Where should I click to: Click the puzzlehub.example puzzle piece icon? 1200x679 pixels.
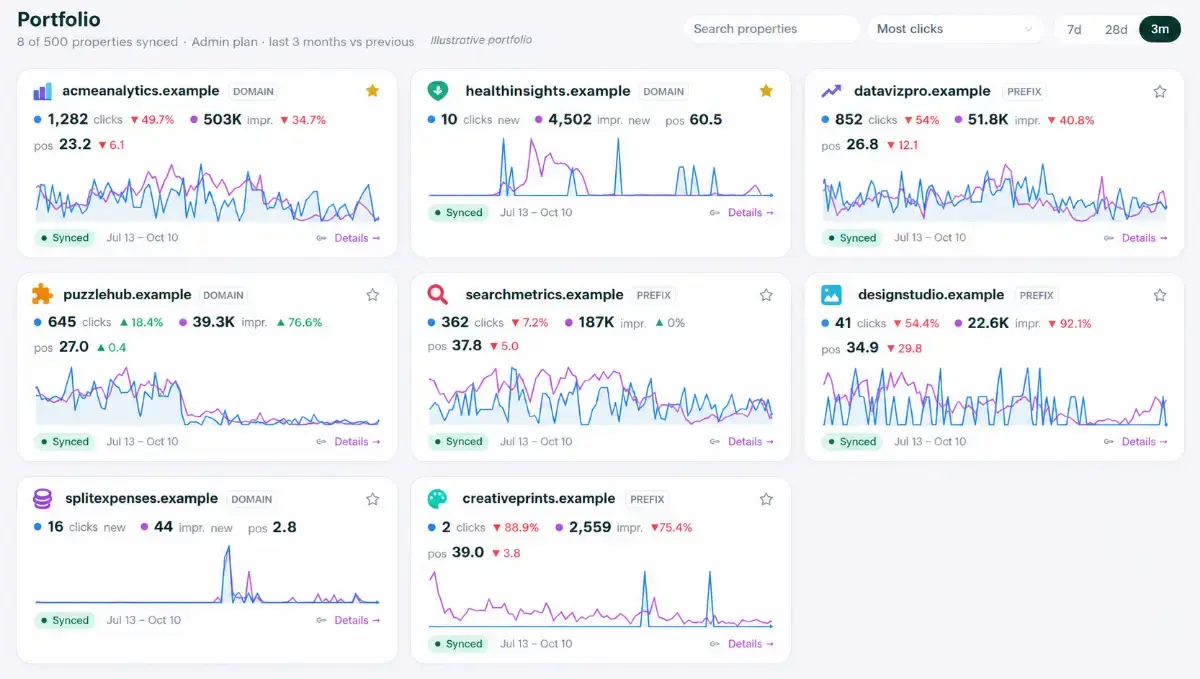(x=42, y=295)
